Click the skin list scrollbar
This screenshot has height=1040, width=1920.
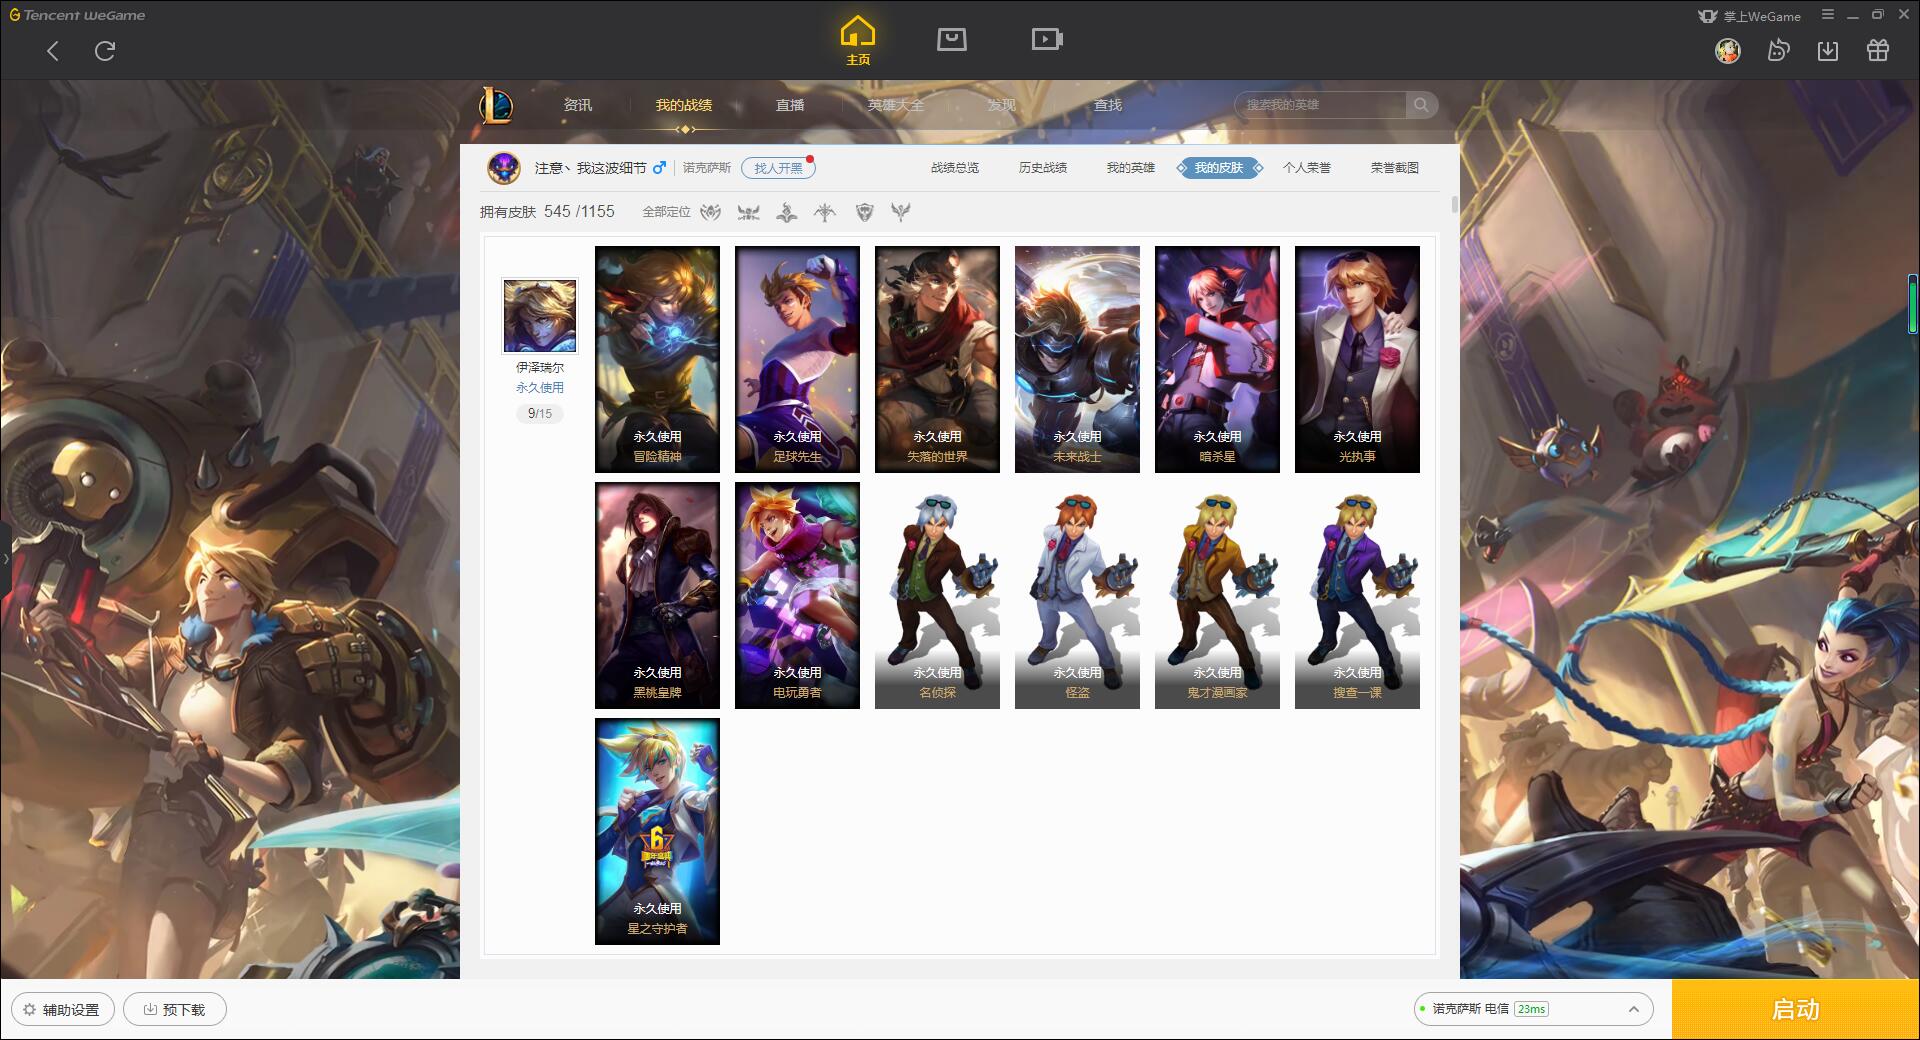click(x=1454, y=204)
